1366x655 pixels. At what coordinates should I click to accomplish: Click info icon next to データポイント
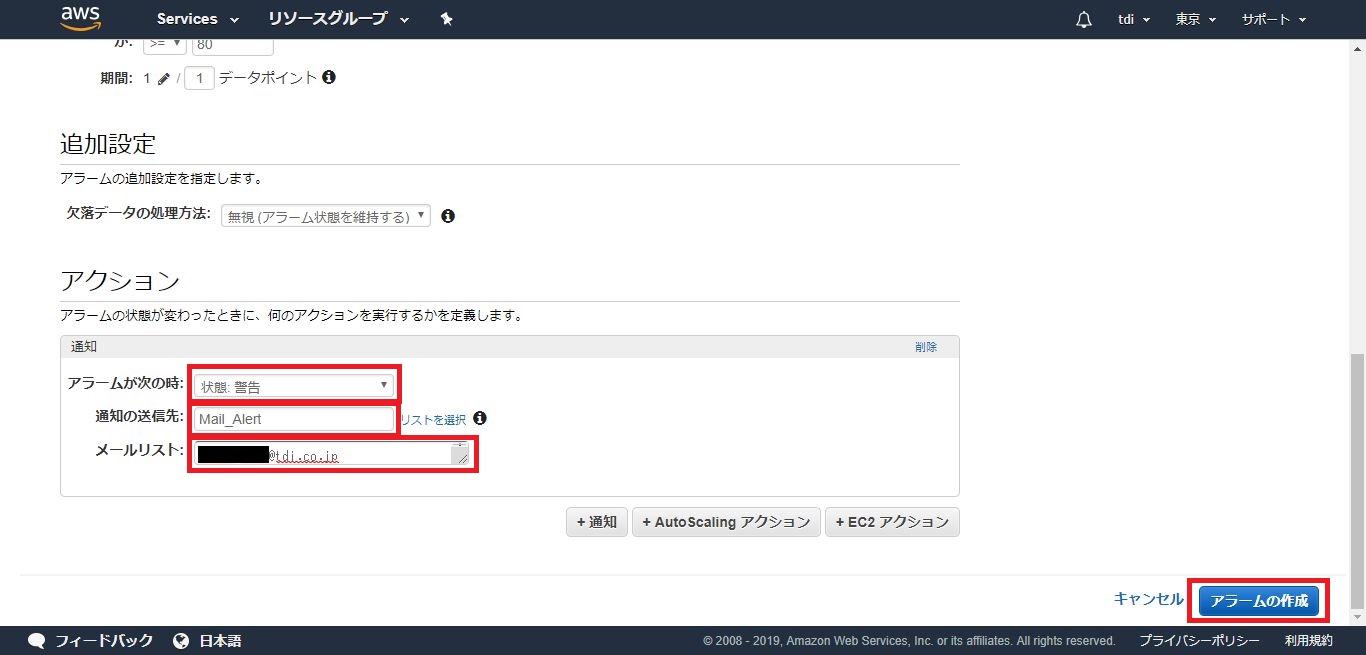coord(329,77)
